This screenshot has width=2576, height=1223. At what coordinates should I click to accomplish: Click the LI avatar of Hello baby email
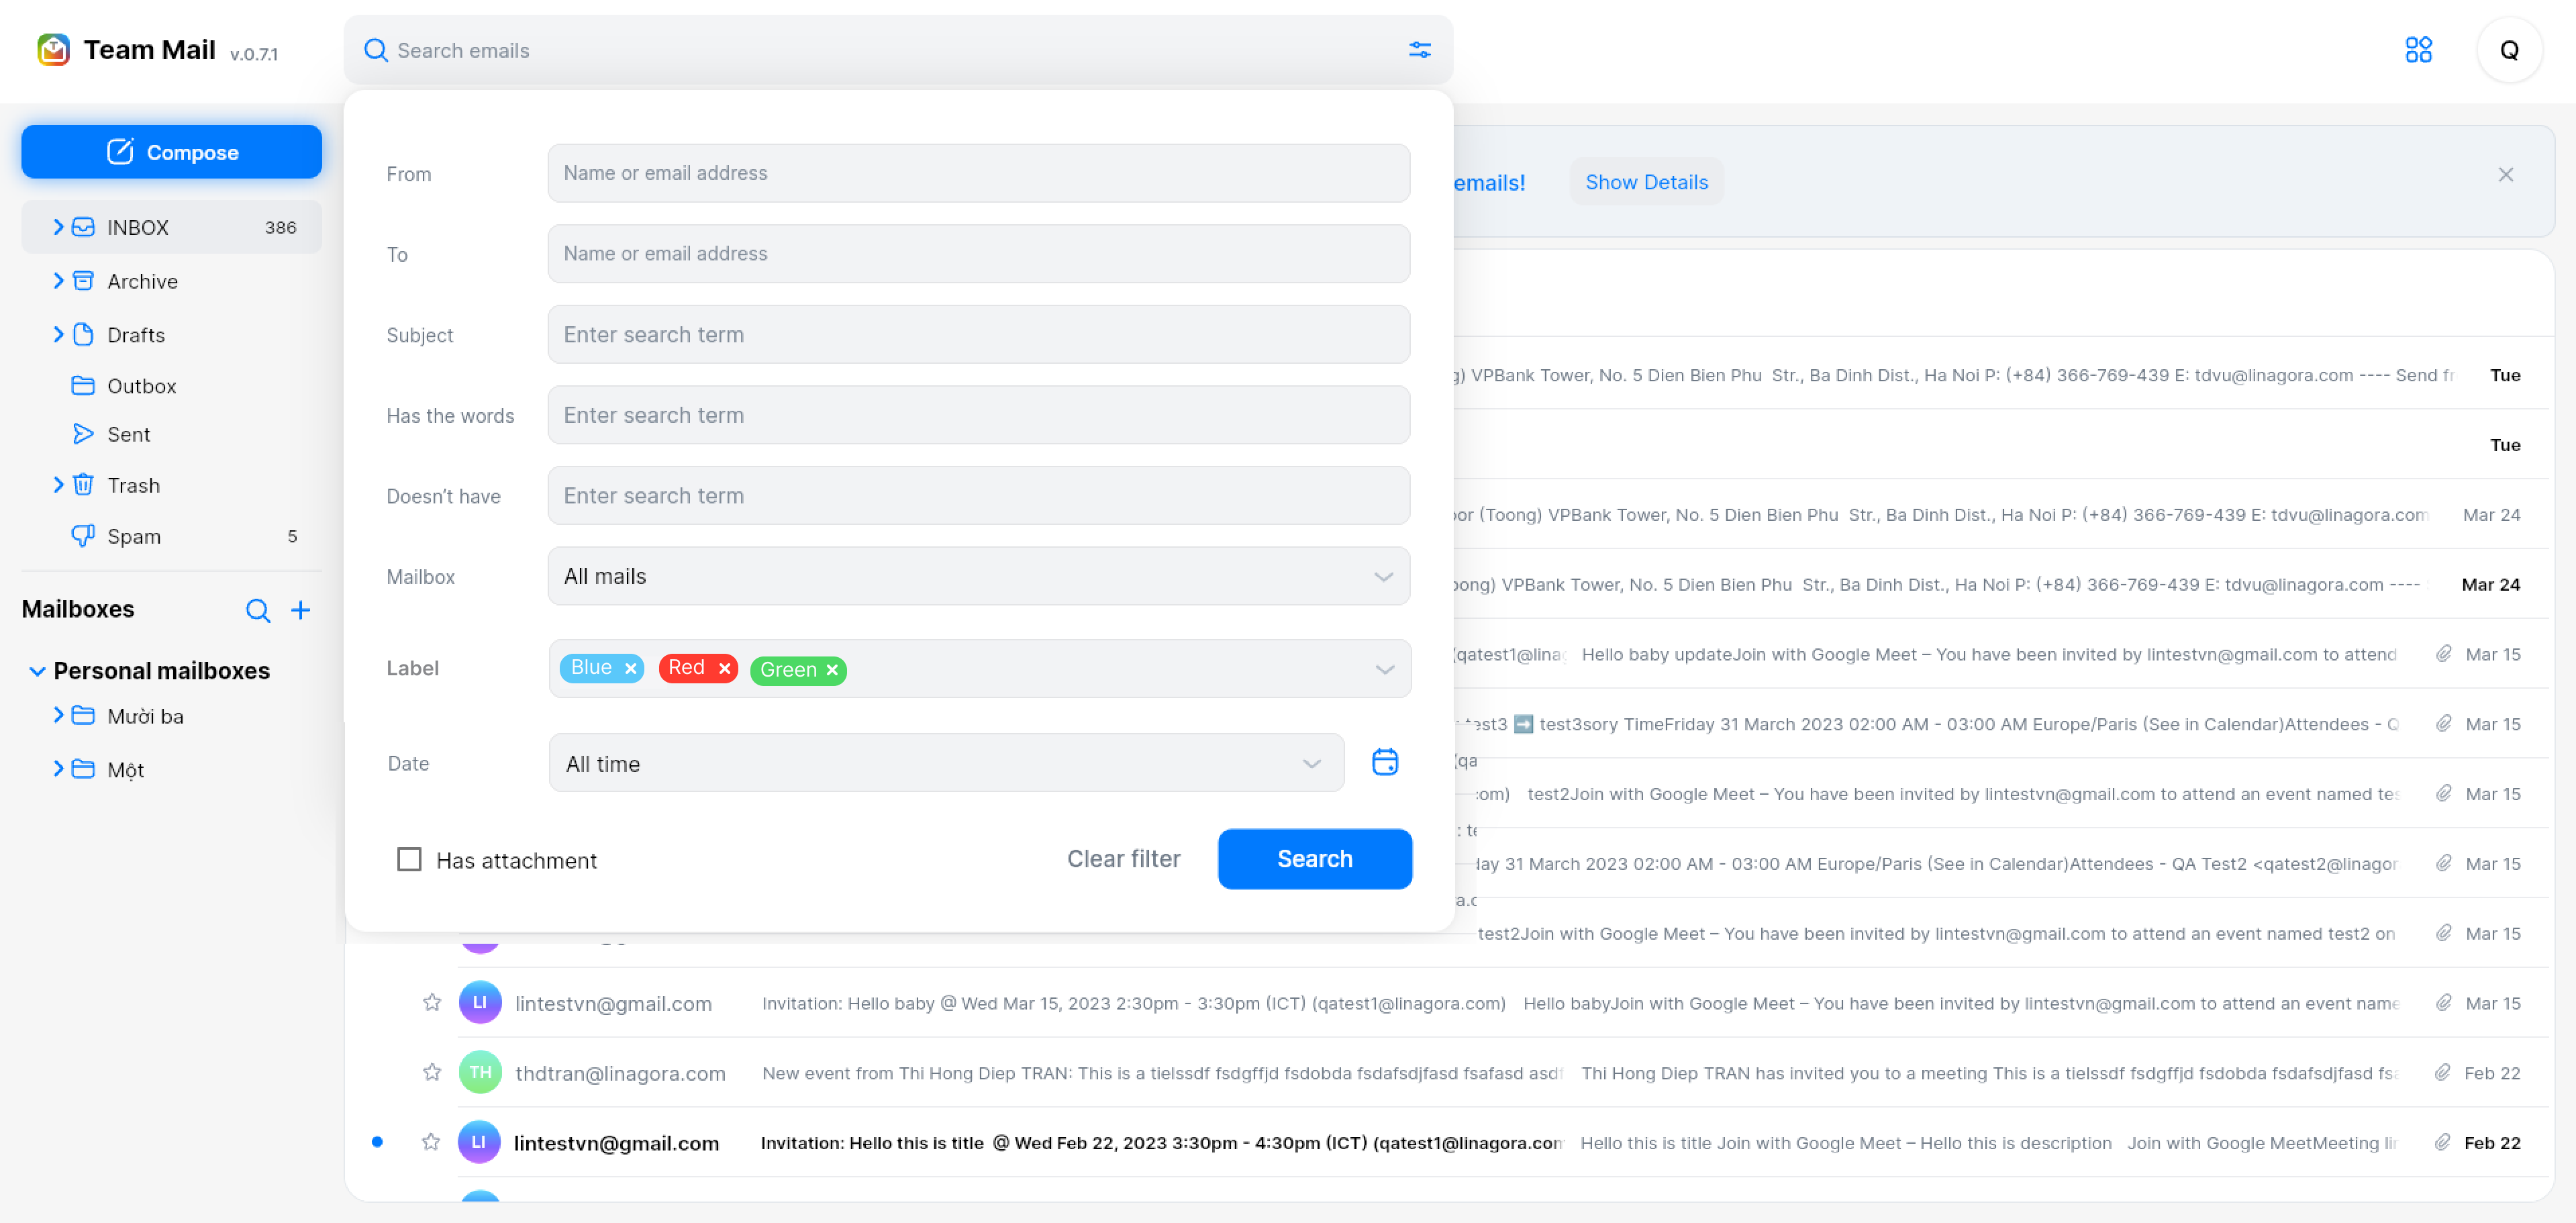pos(480,1002)
